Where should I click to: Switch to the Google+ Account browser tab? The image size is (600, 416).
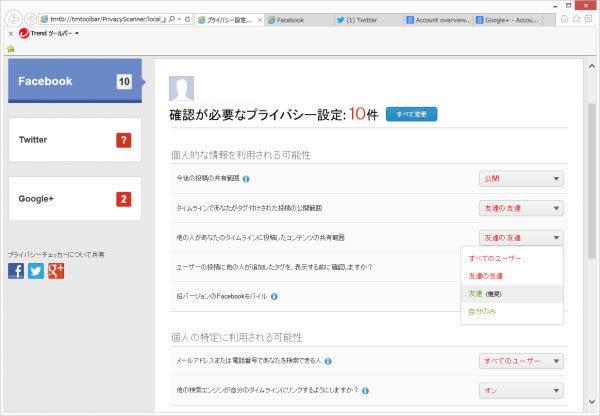(508, 20)
